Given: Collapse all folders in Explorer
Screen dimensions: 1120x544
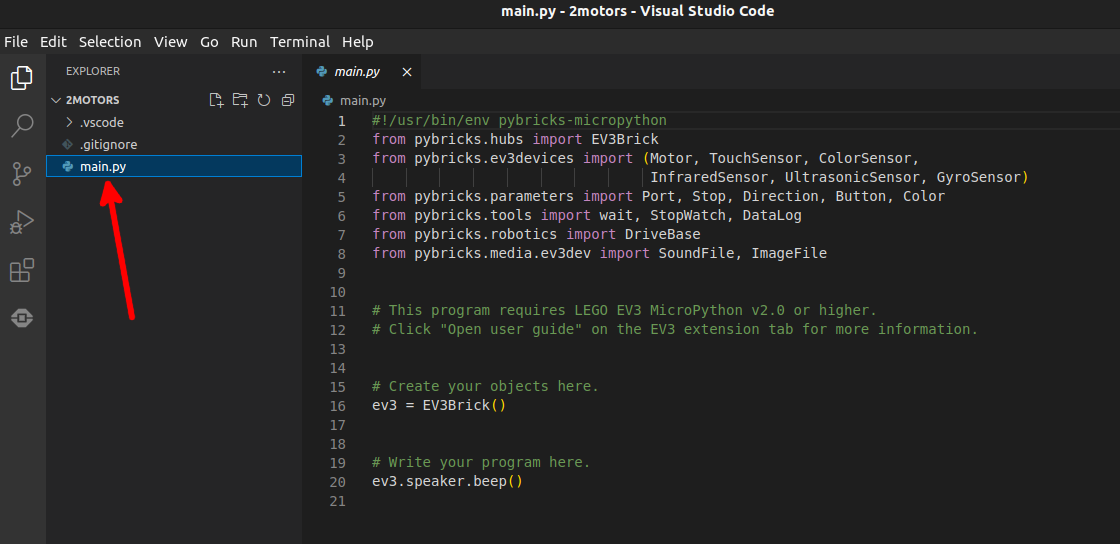Looking at the screenshot, I should (x=288, y=100).
